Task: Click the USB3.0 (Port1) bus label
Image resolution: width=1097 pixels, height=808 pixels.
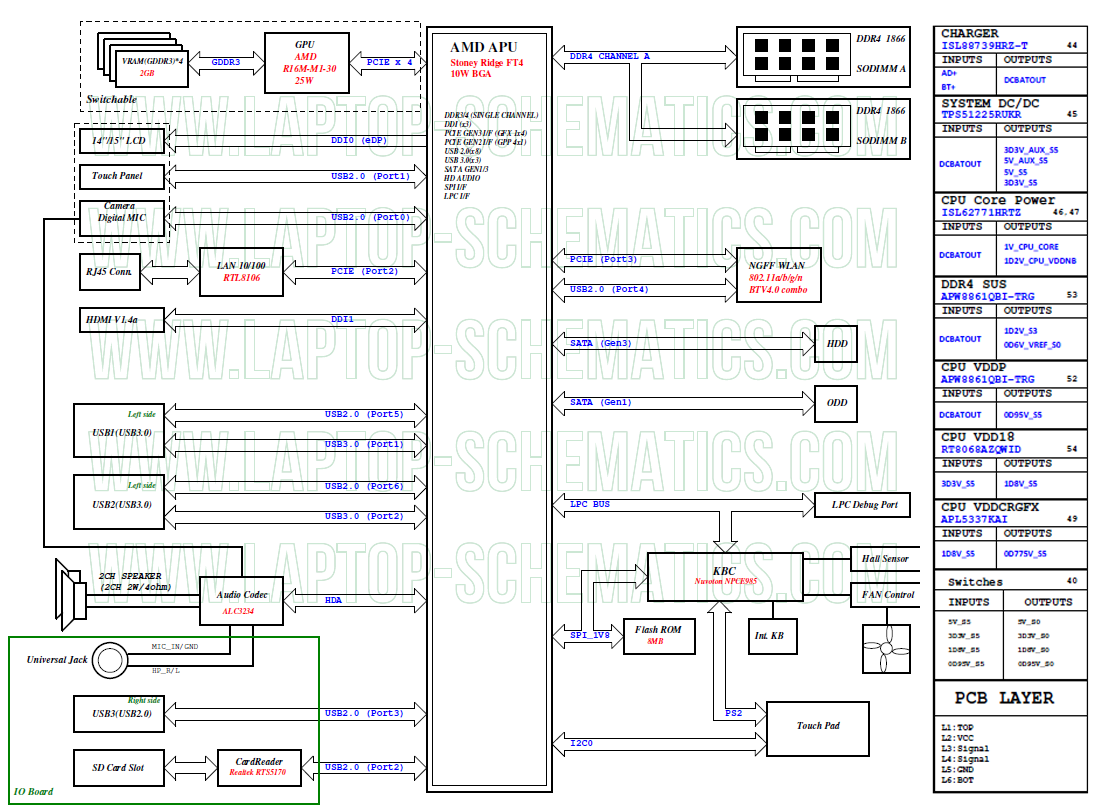Action: coord(365,444)
